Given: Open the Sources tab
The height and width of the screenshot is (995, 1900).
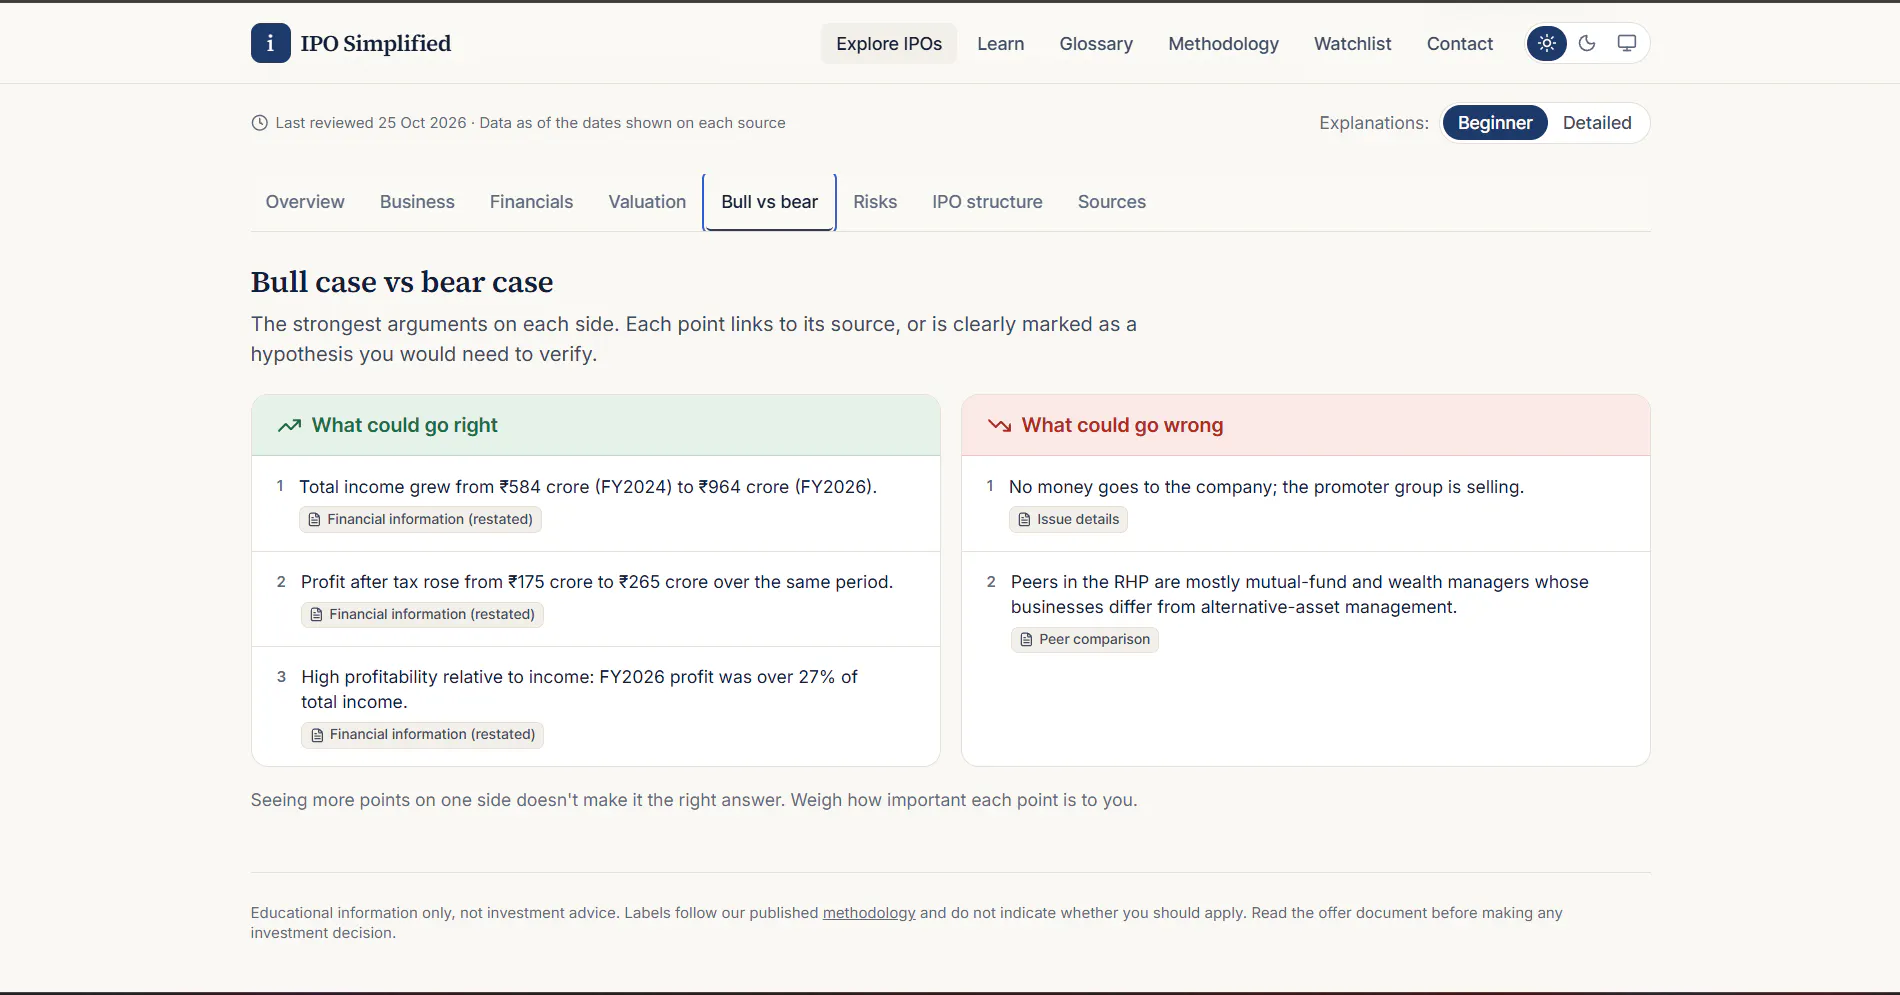Looking at the screenshot, I should 1112,202.
